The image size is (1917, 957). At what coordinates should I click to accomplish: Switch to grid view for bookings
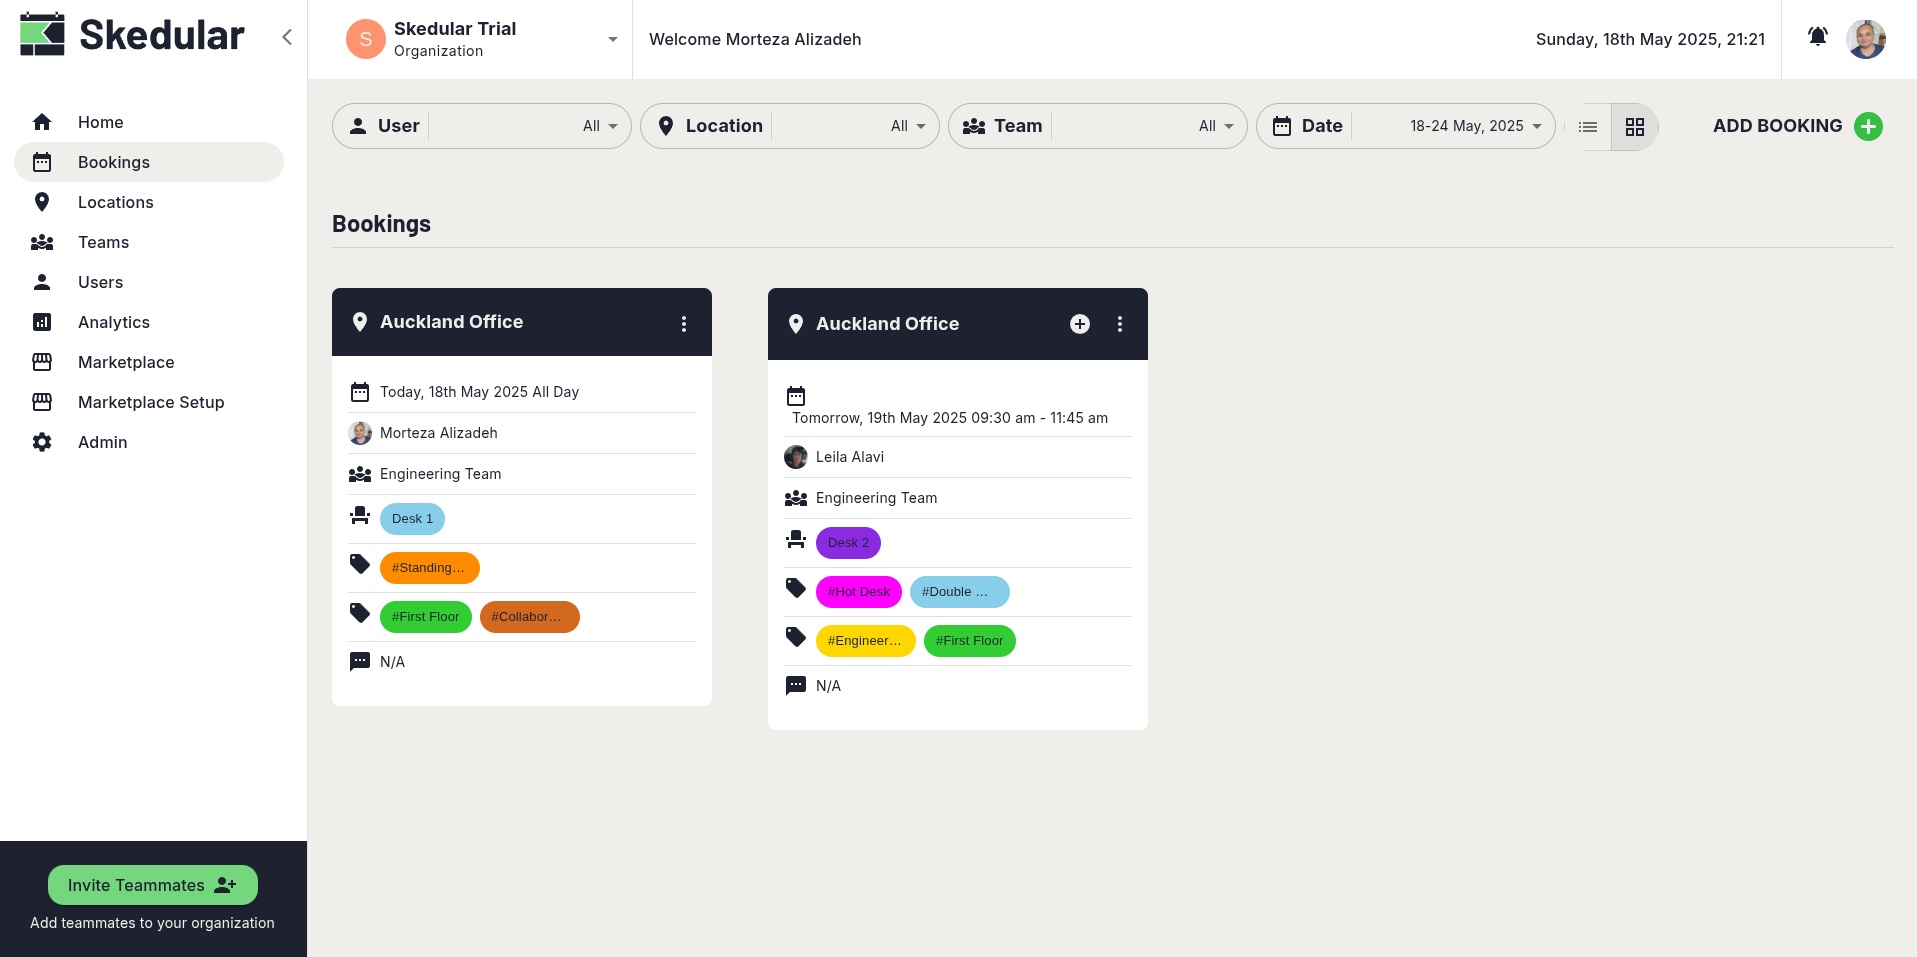tap(1635, 126)
